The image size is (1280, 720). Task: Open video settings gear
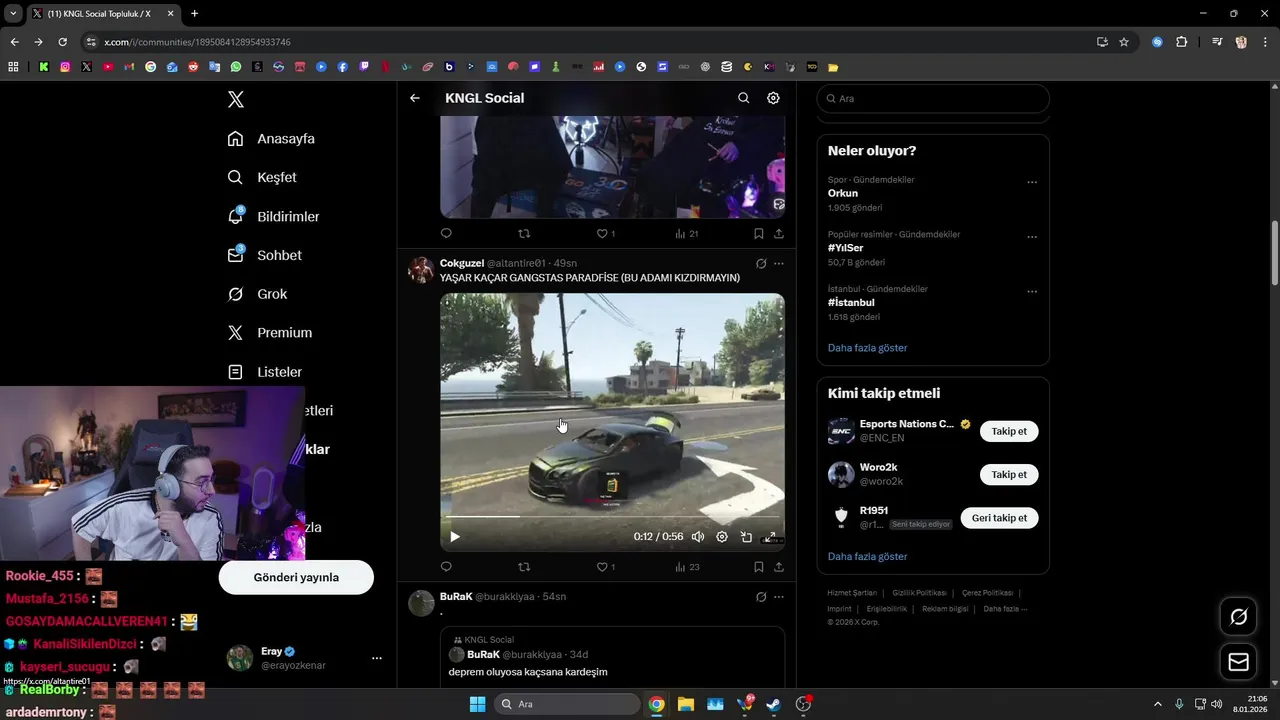(x=722, y=537)
